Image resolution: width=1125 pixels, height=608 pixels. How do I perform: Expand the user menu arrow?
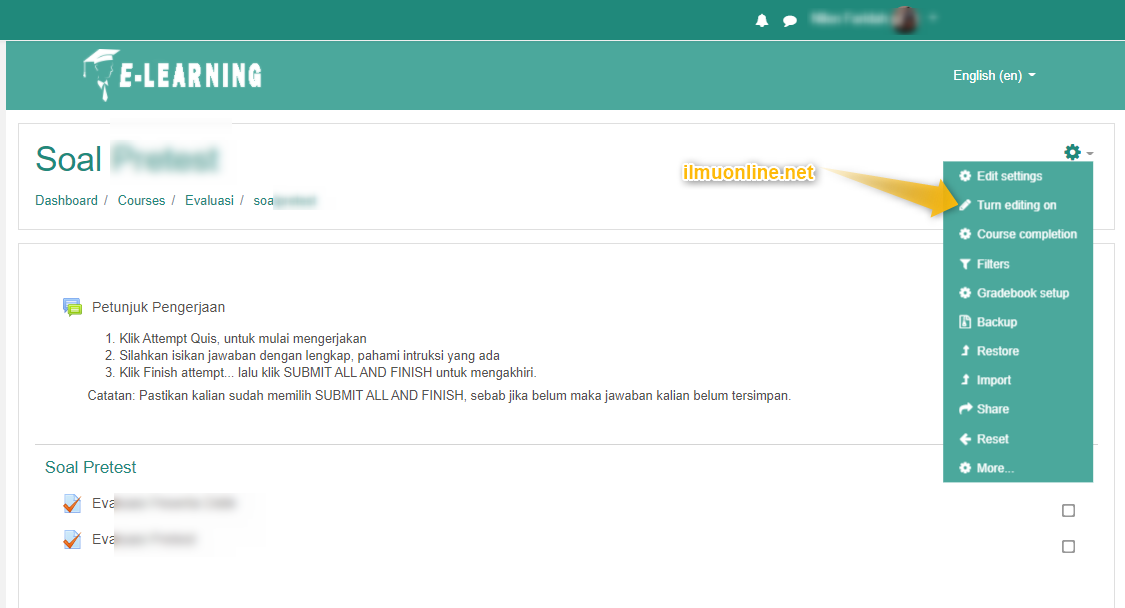[x=934, y=18]
